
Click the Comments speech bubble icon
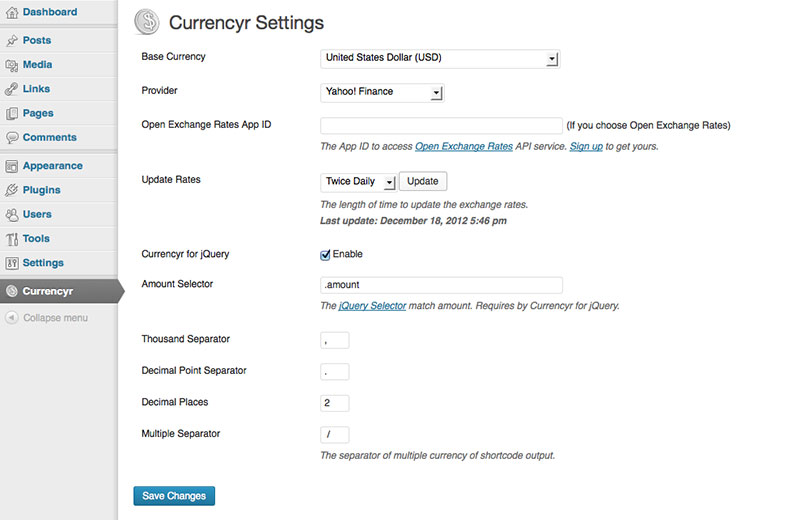click(12, 138)
